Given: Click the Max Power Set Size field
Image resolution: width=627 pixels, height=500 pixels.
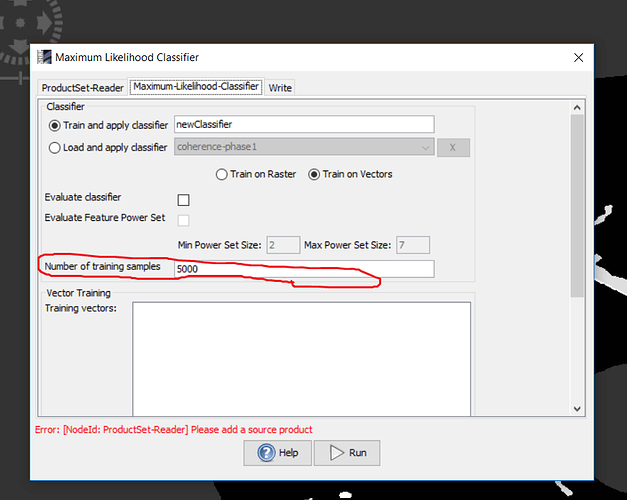Looking at the screenshot, I should tap(413, 245).
